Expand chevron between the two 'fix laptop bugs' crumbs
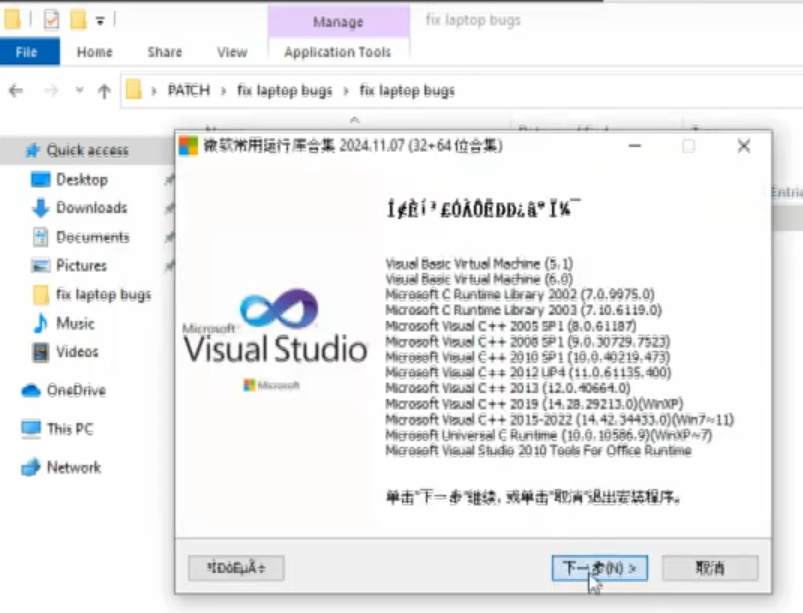The image size is (803, 613). pyautogui.click(x=346, y=91)
